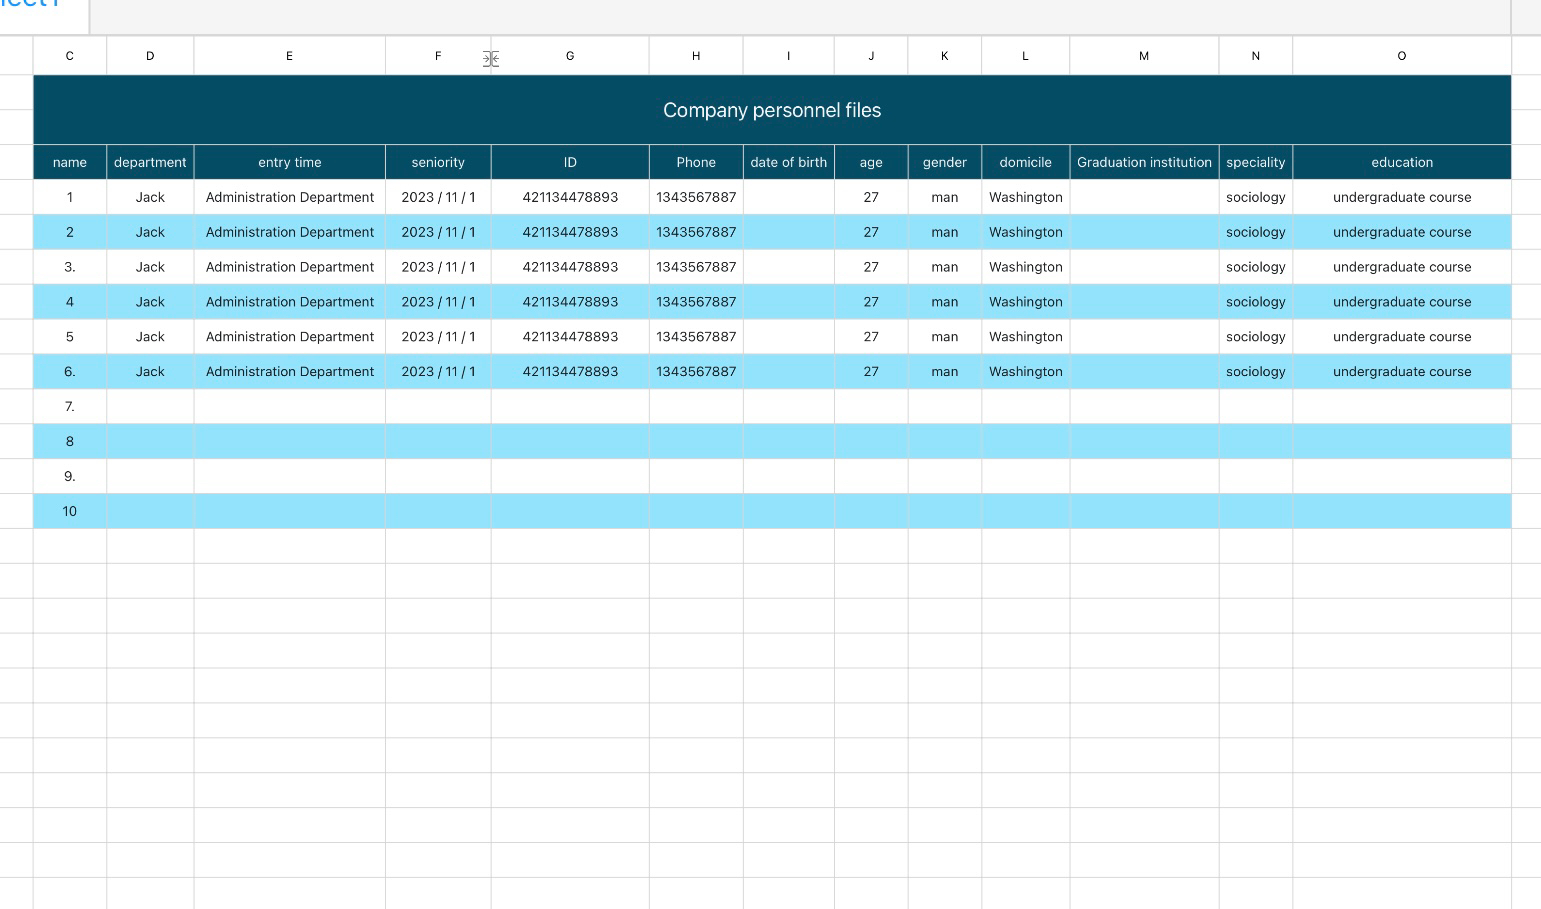
Task: Select the '1343567887' cell in record 6.
Action: (696, 372)
